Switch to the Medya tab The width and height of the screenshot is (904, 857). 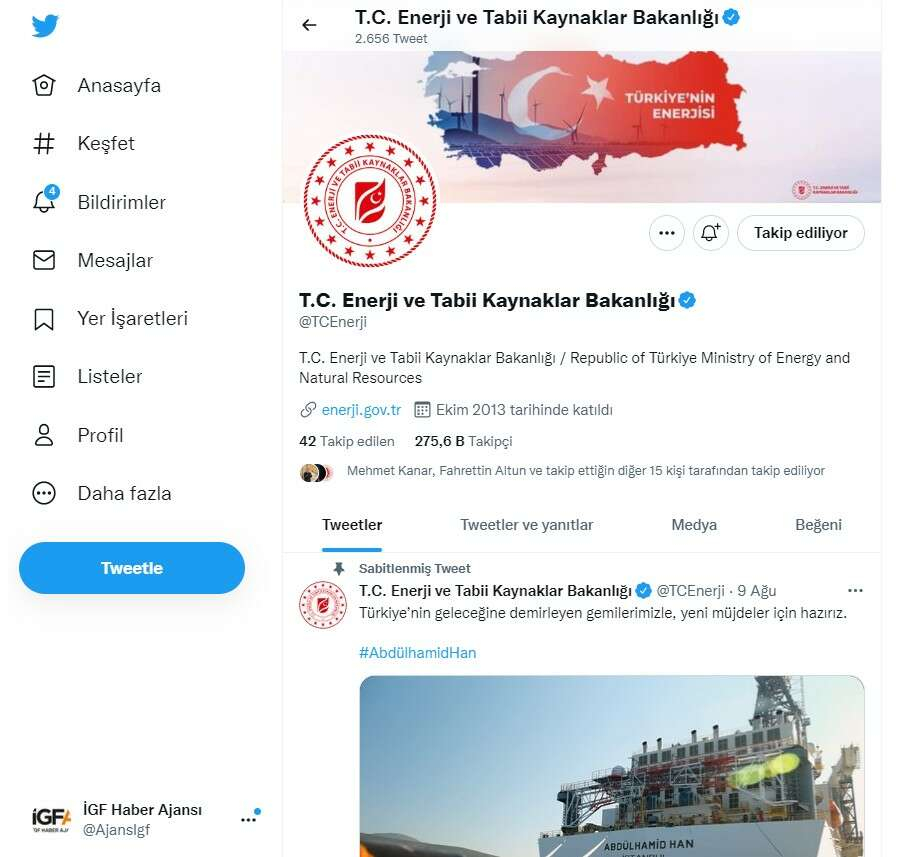pos(694,525)
